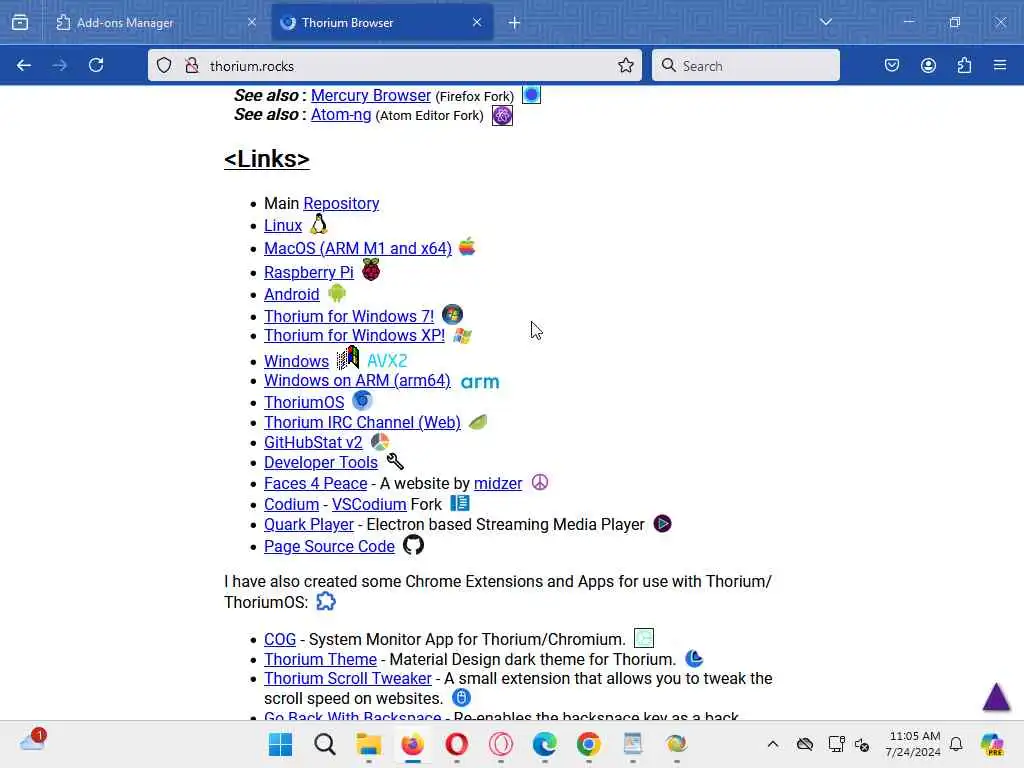1024x768 pixels.
Task: Click the GitHub octocat icon
Action: [413, 545]
